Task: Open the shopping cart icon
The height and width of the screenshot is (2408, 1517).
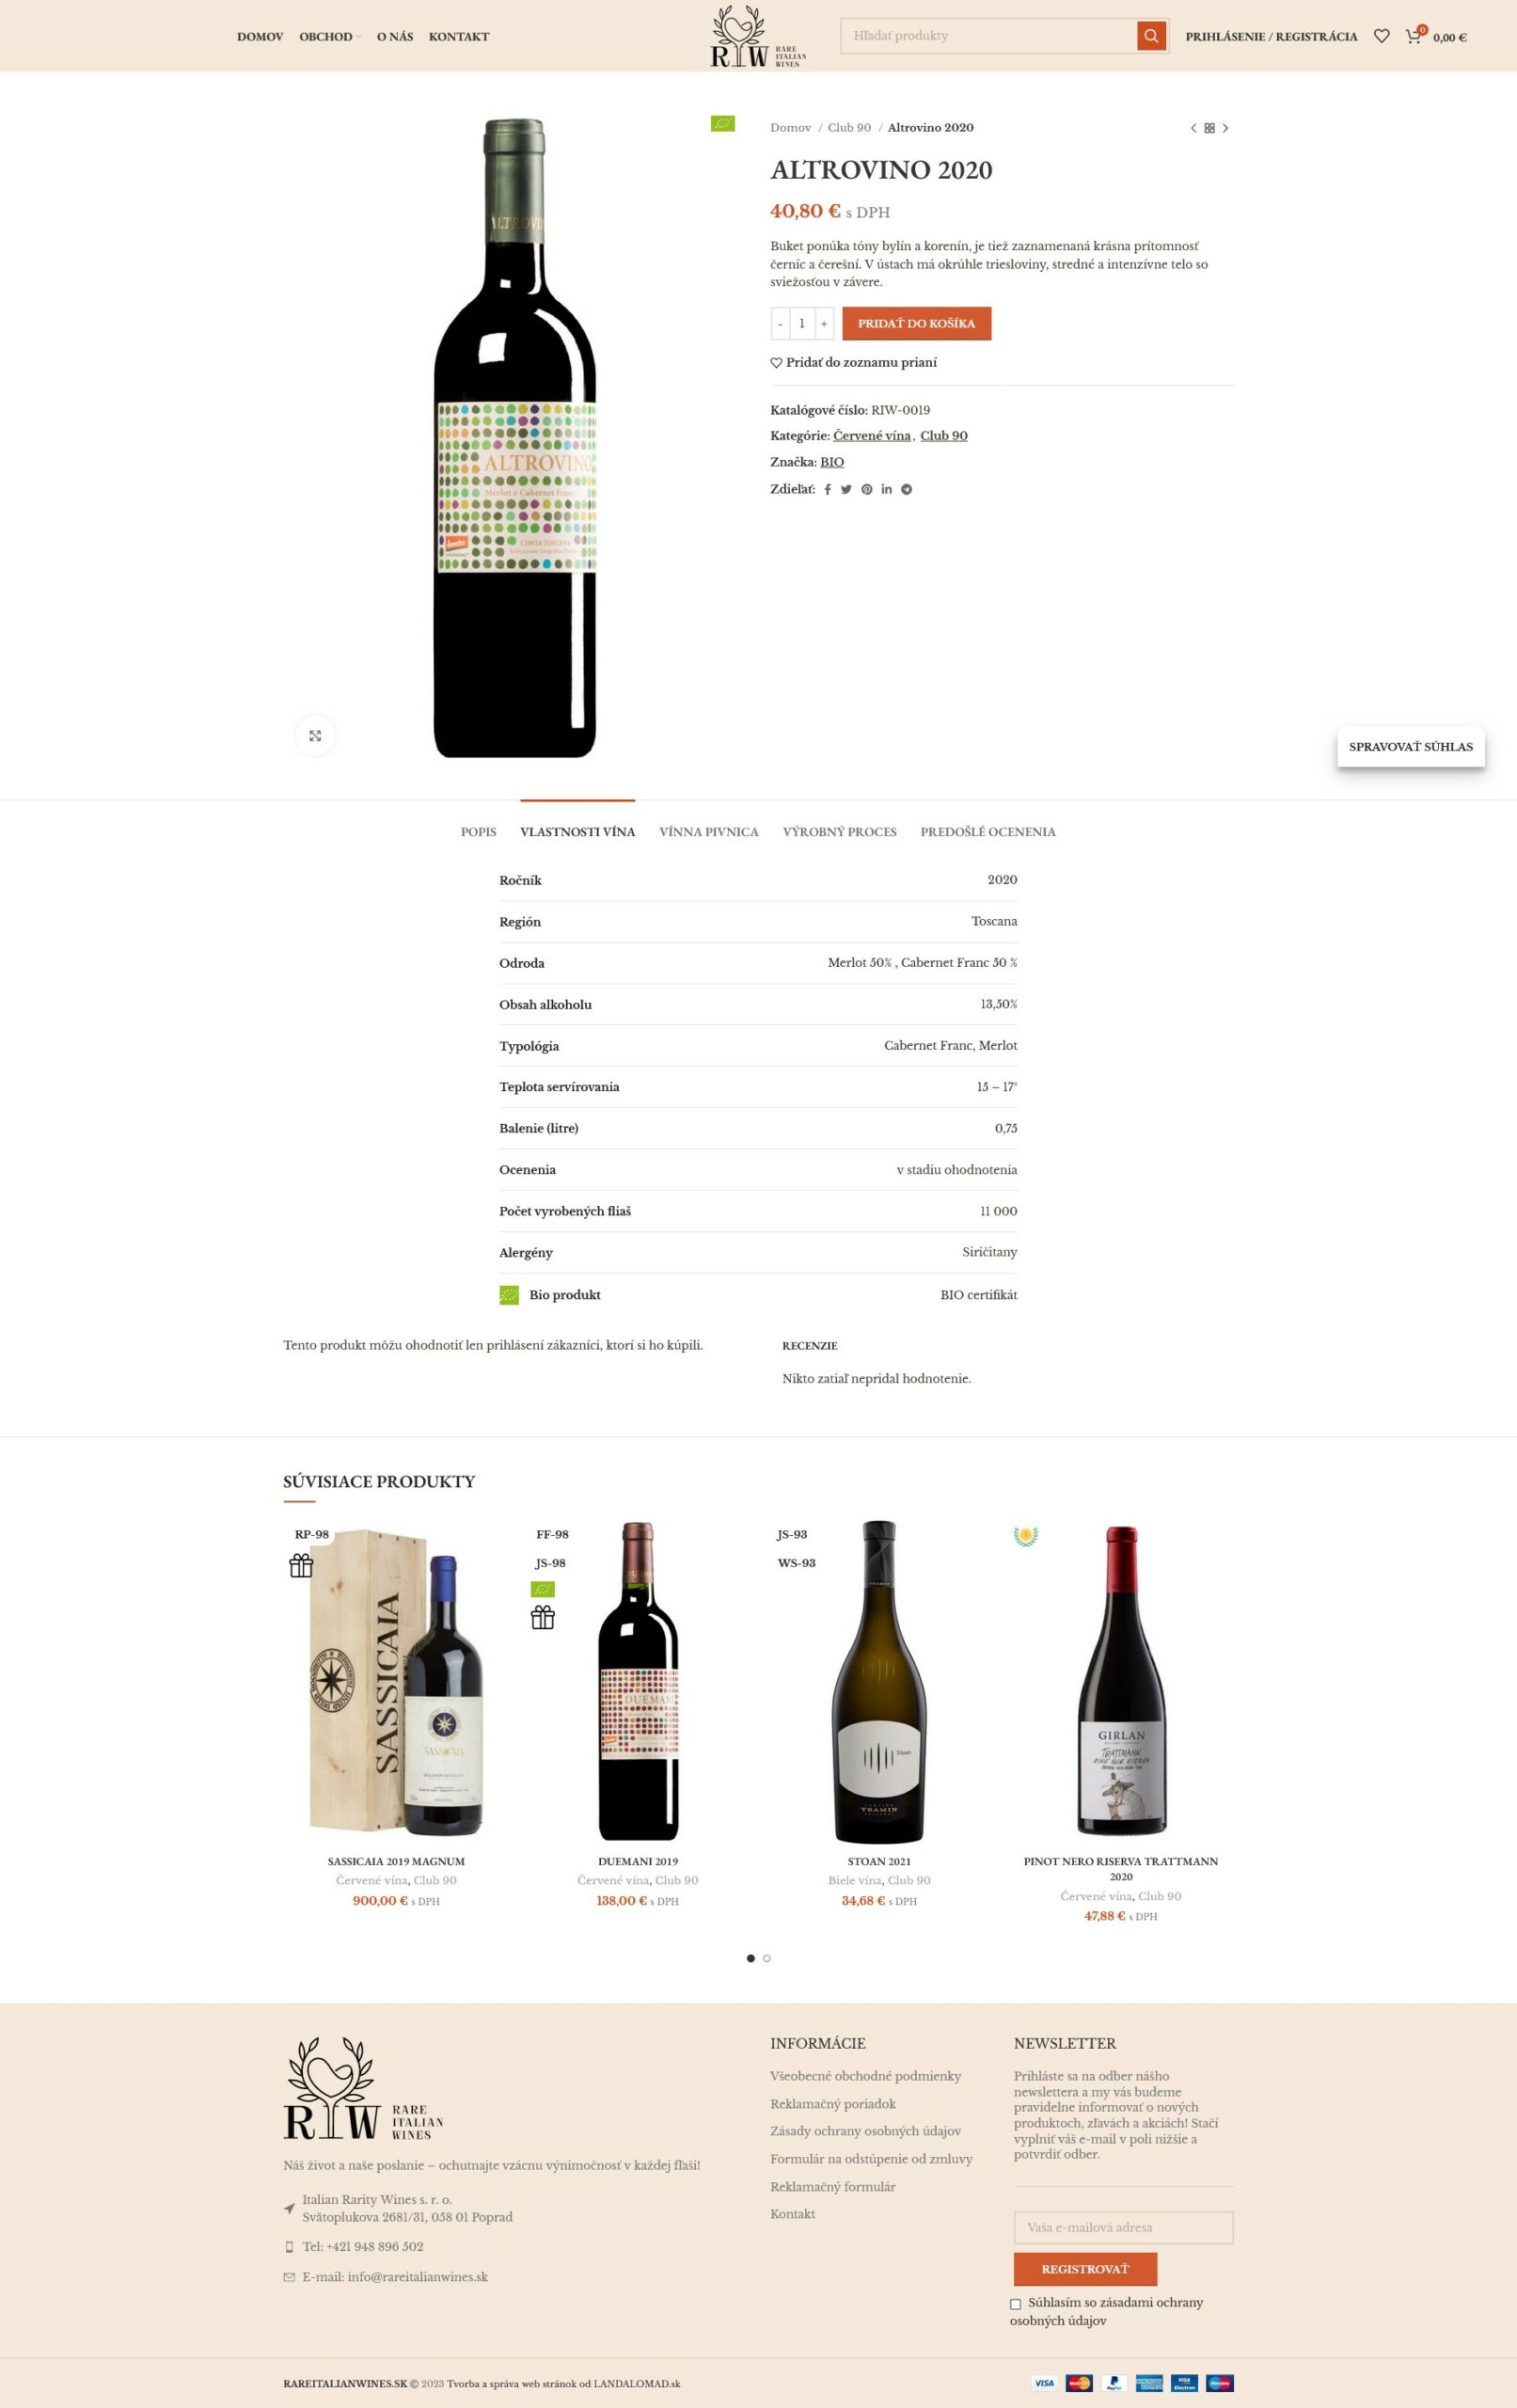Action: [x=1413, y=37]
